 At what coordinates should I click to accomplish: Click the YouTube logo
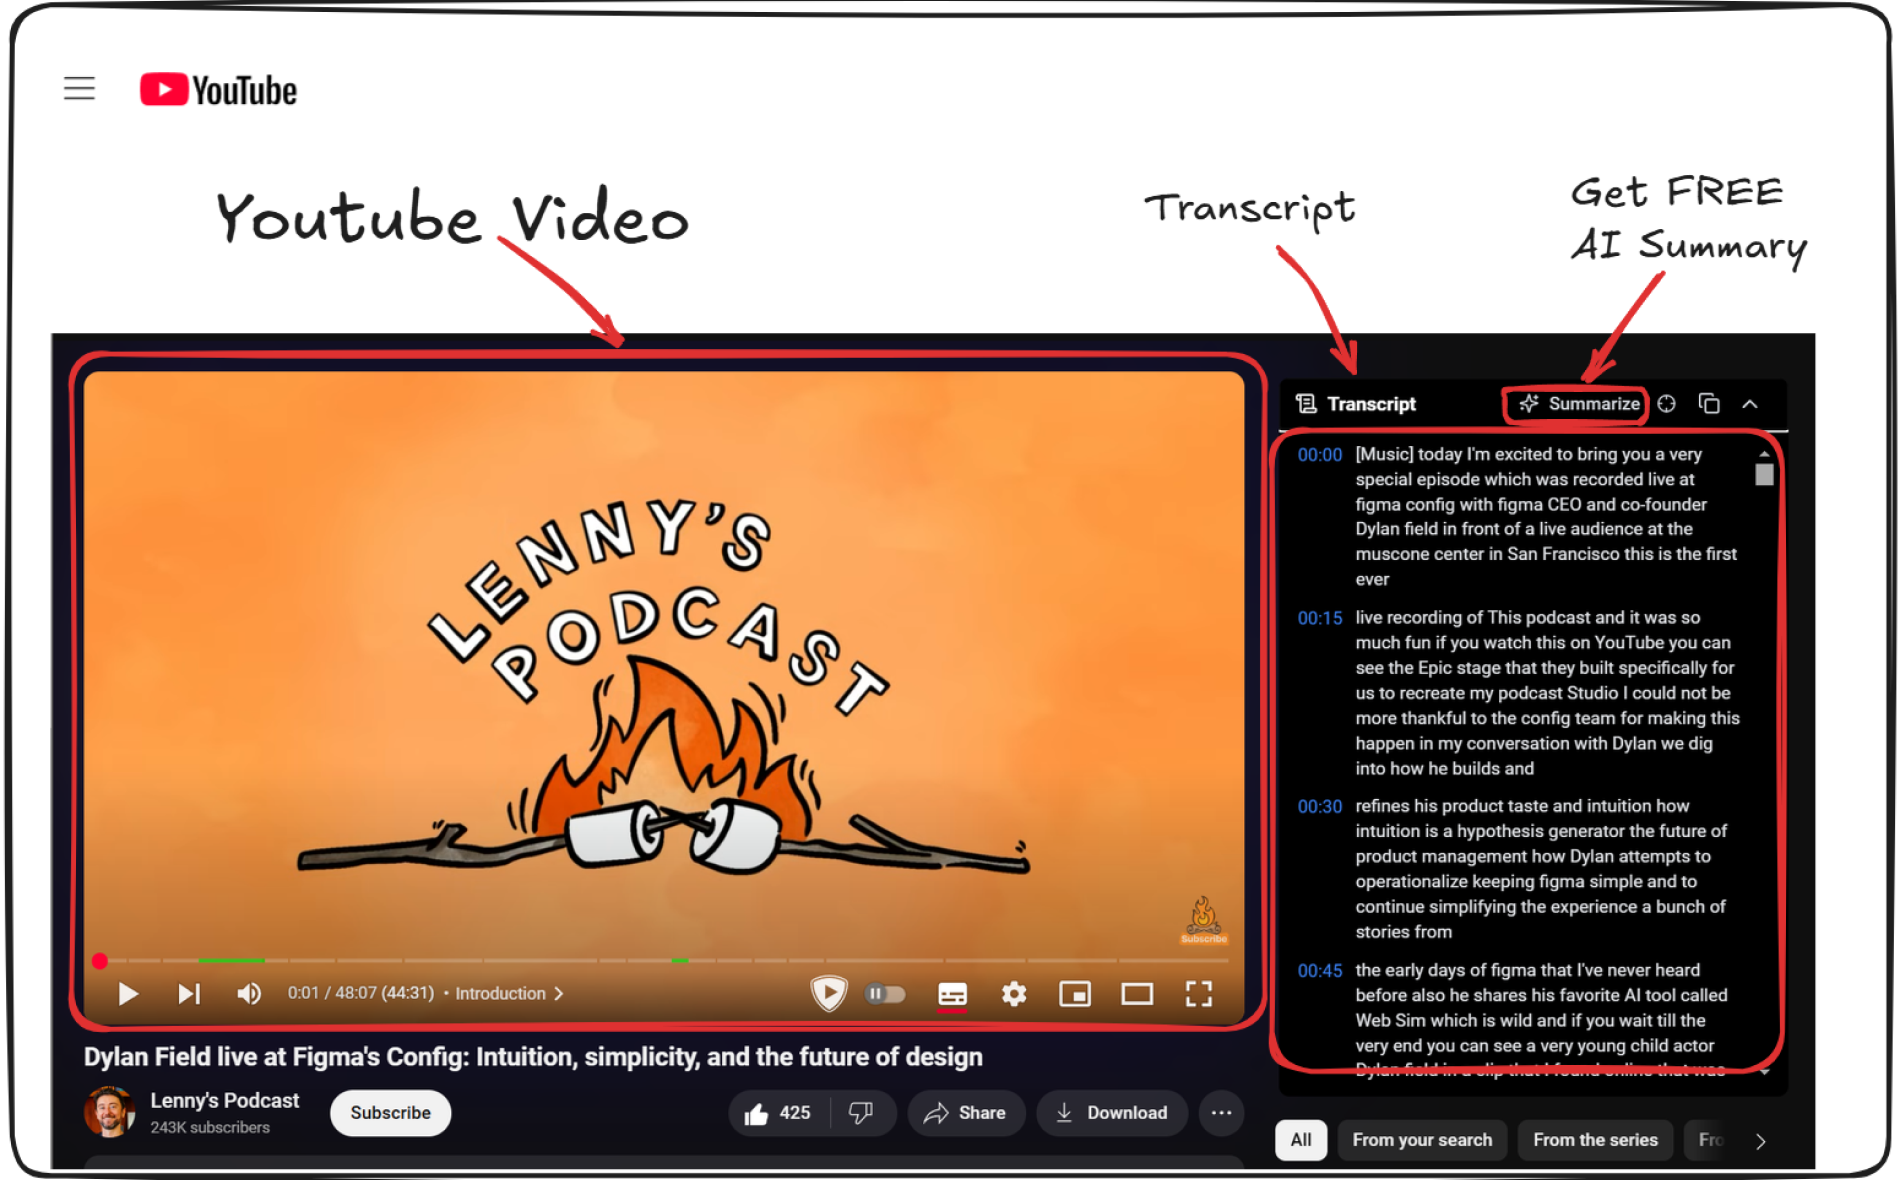218,90
